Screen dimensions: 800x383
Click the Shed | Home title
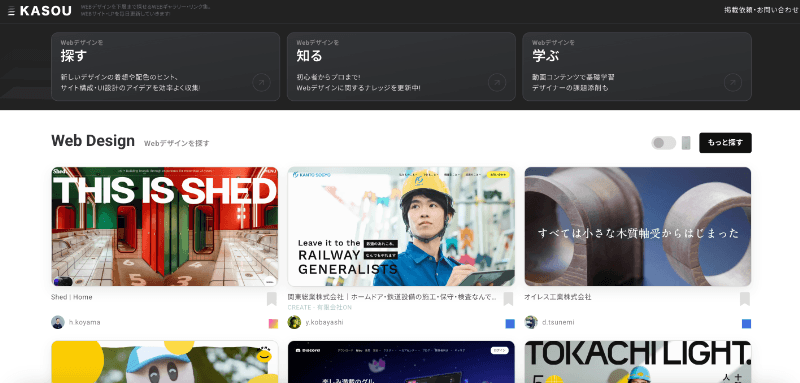click(72, 297)
